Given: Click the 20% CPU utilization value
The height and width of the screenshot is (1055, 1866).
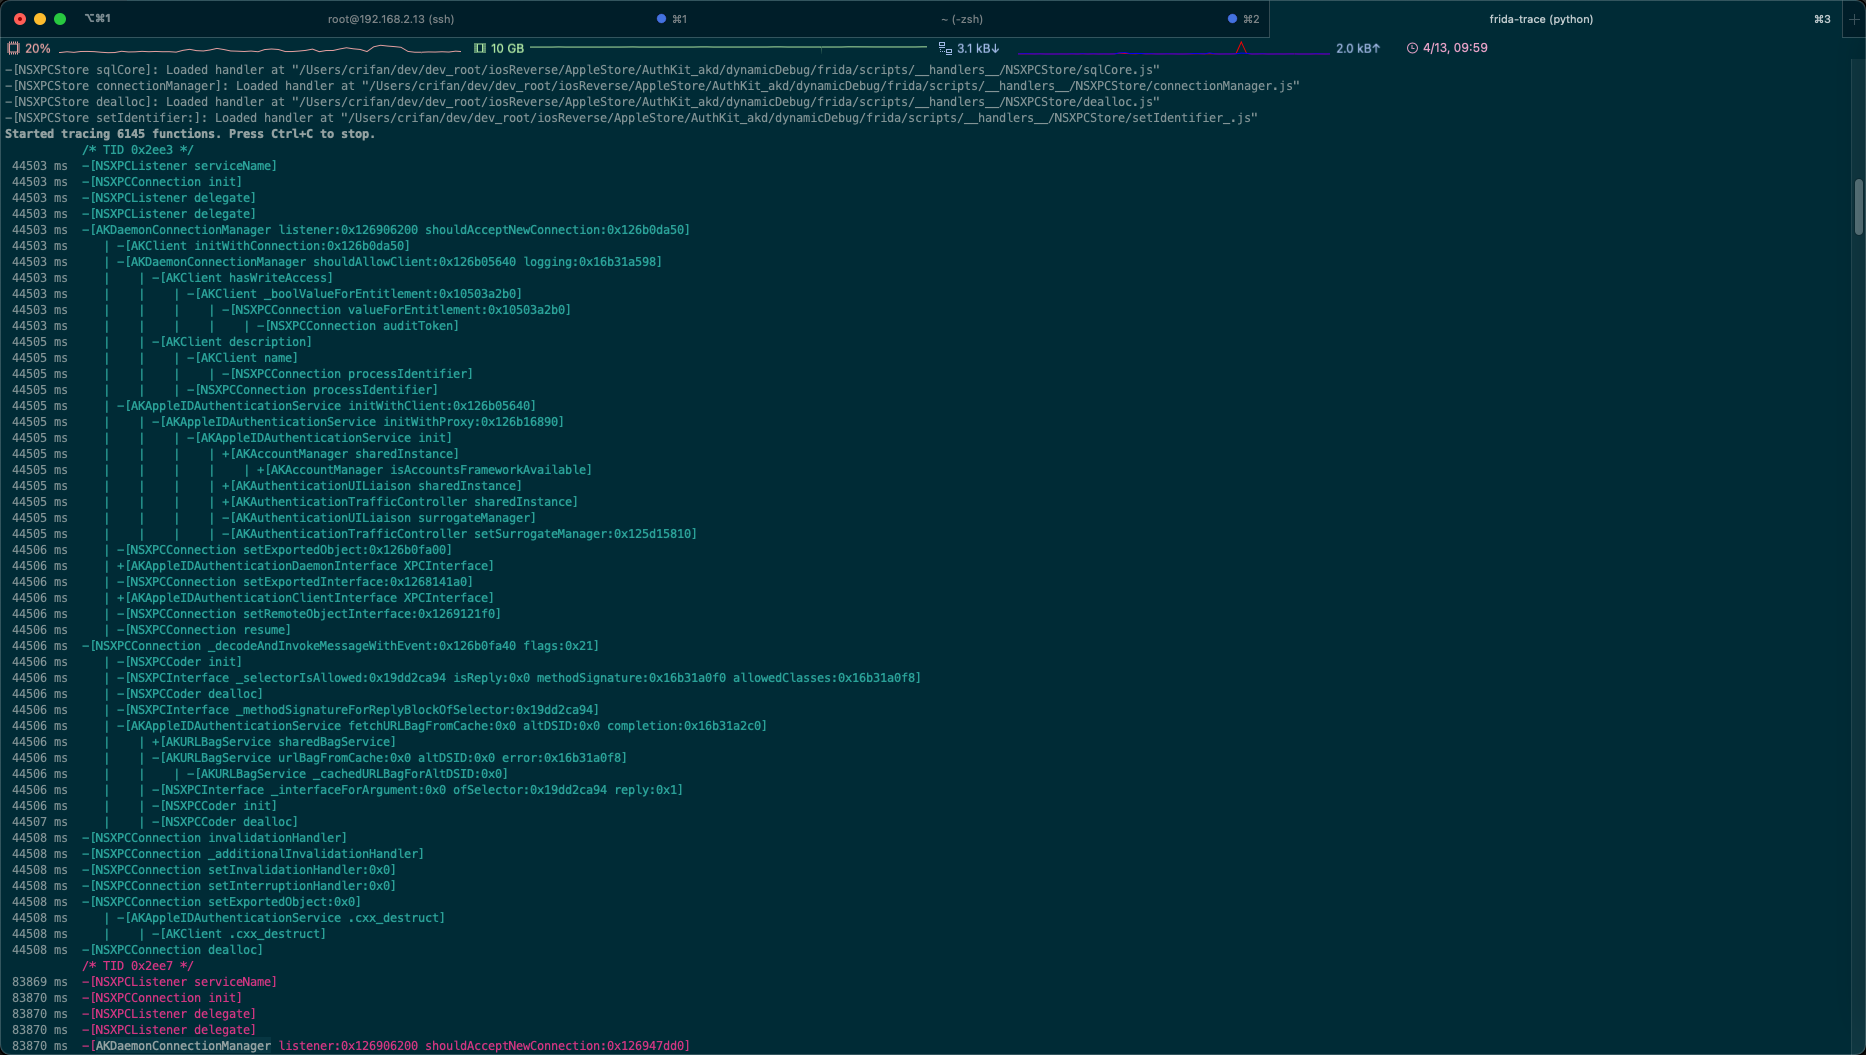Looking at the screenshot, I should (38, 48).
